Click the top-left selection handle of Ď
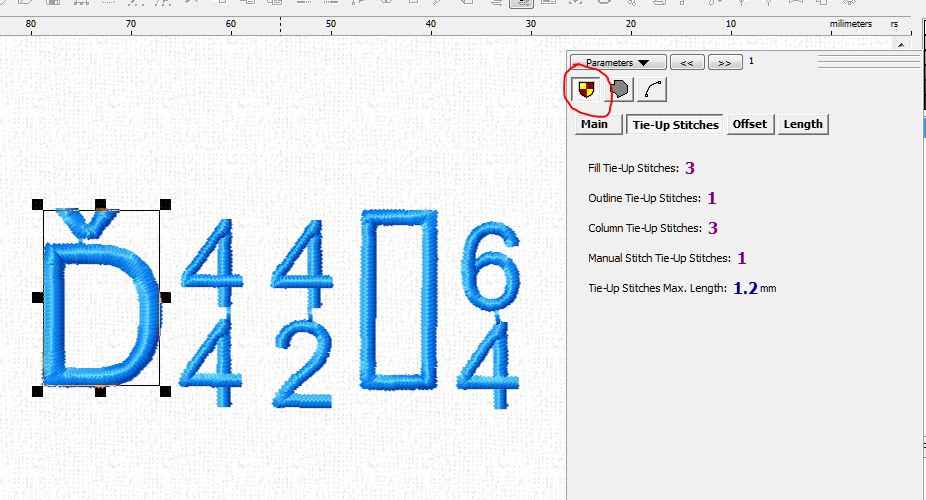Image resolution: width=926 pixels, height=500 pixels. click(x=38, y=204)
